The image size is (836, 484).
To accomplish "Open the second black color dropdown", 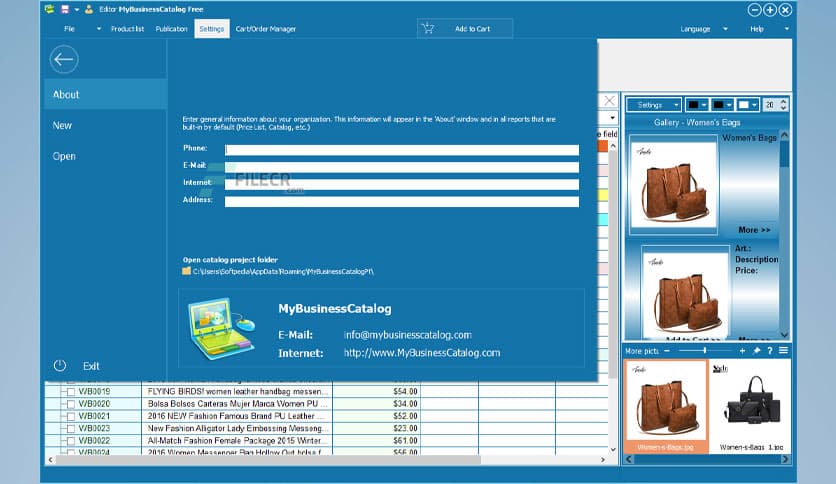I will click(x=722, y=105).
